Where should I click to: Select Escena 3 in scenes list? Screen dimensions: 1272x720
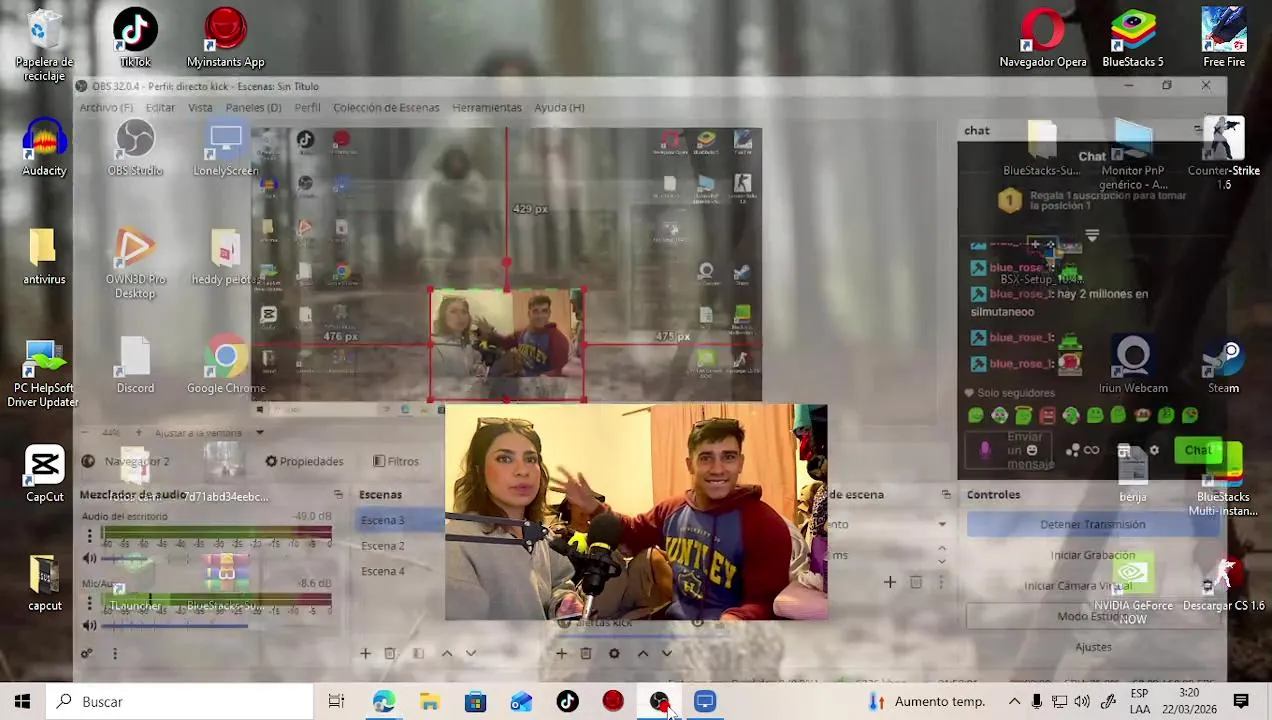pos(400,520)
